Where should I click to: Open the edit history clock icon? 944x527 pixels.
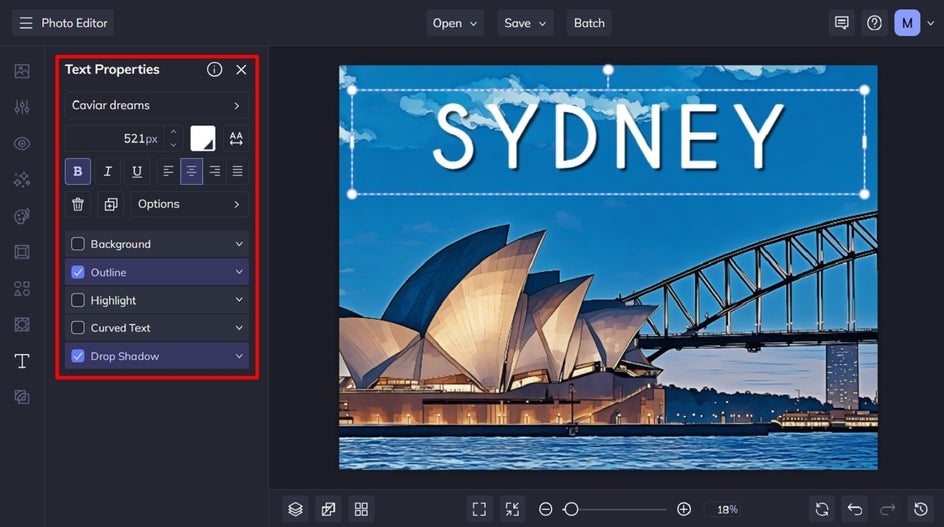pyautogui.click(x=921, y=510)
